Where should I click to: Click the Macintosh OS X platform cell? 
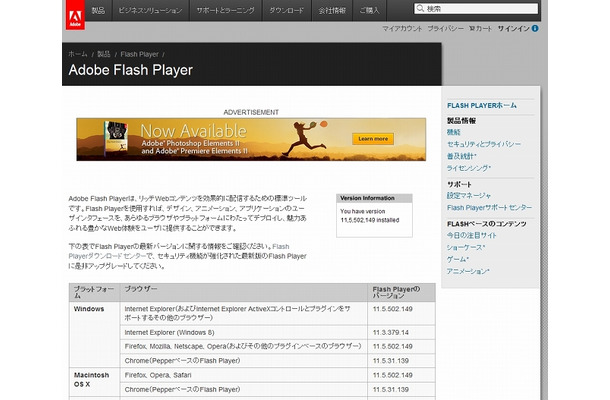(x=95, y=382)
